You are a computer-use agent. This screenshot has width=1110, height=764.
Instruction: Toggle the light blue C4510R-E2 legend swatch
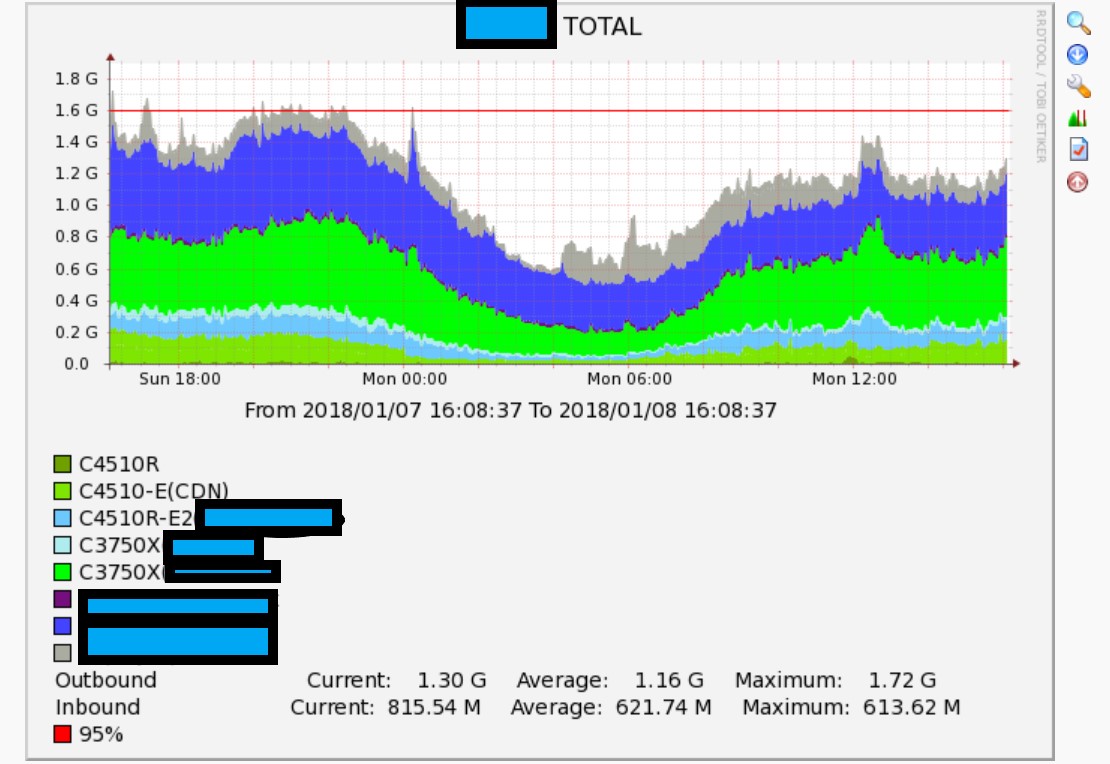(62, 519)
